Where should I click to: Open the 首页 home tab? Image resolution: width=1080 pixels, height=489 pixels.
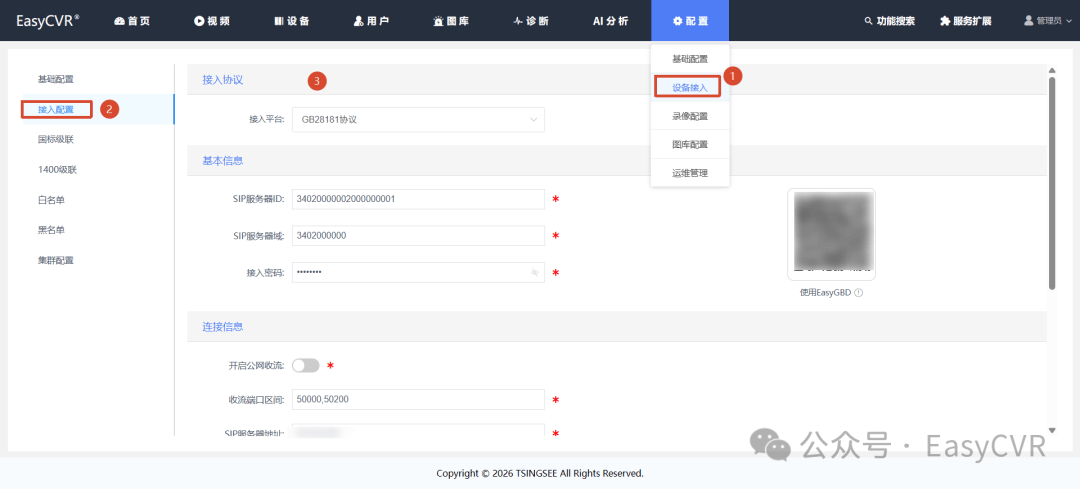(x=132, y=21)
